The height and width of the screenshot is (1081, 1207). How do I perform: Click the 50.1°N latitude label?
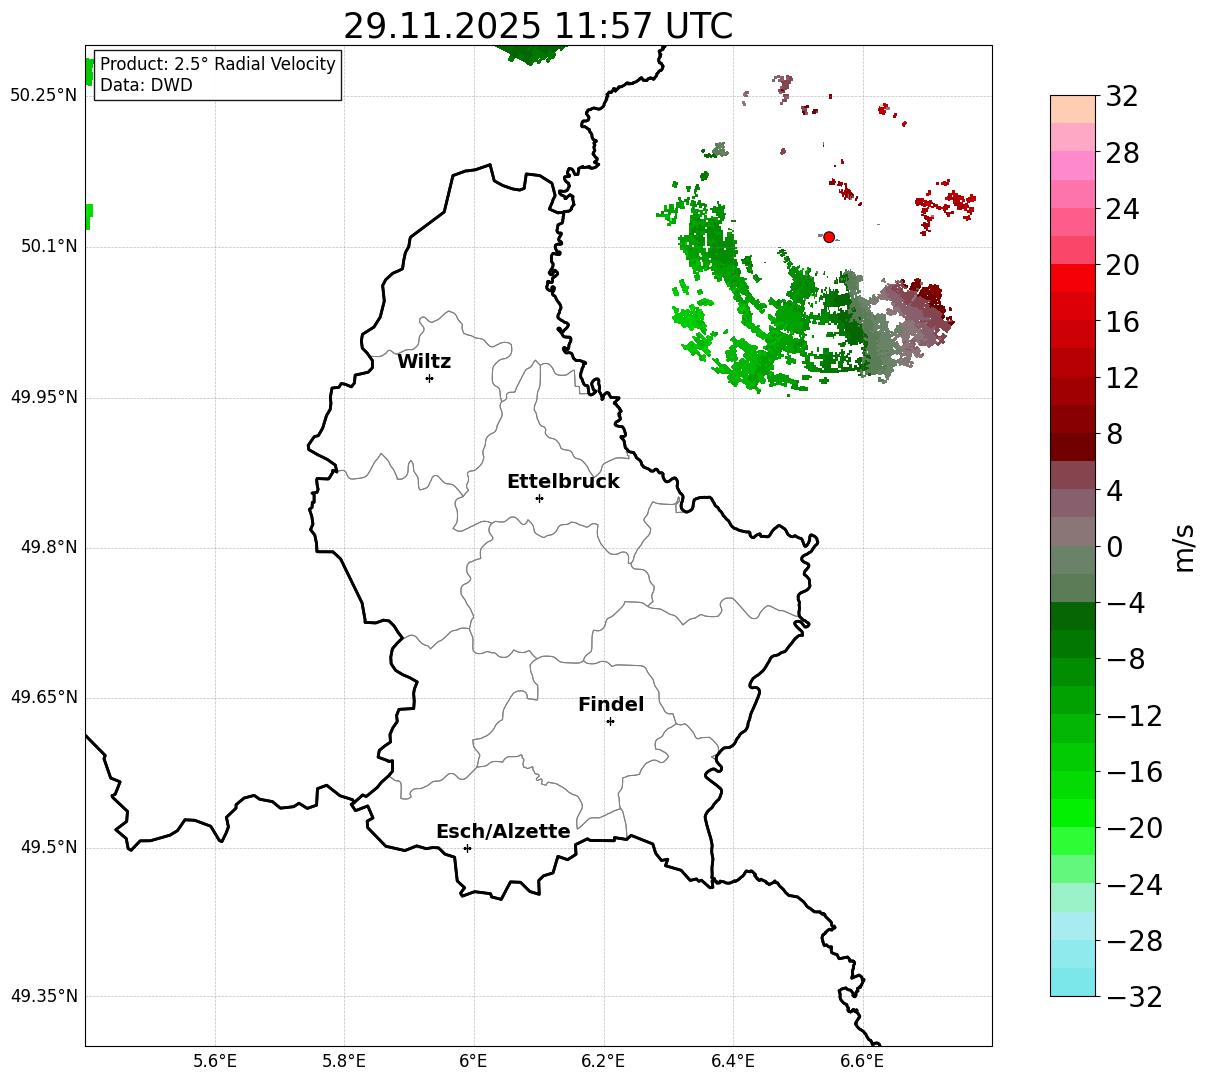49,246
